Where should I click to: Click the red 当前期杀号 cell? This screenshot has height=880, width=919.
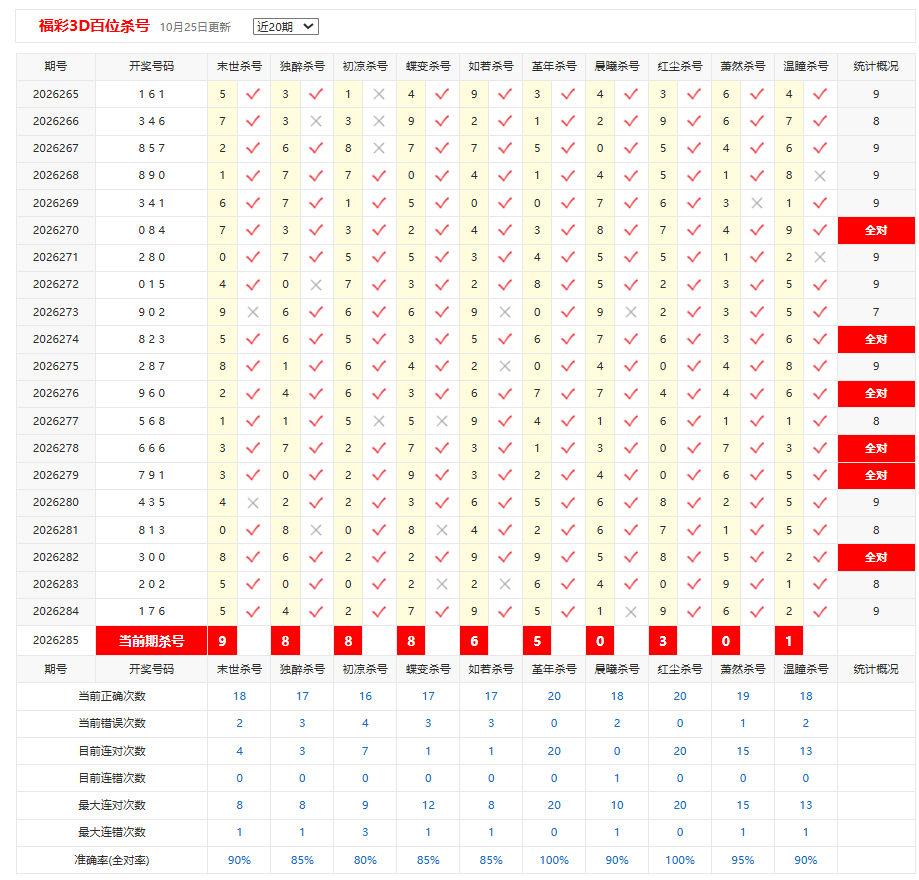click(151, 641)
